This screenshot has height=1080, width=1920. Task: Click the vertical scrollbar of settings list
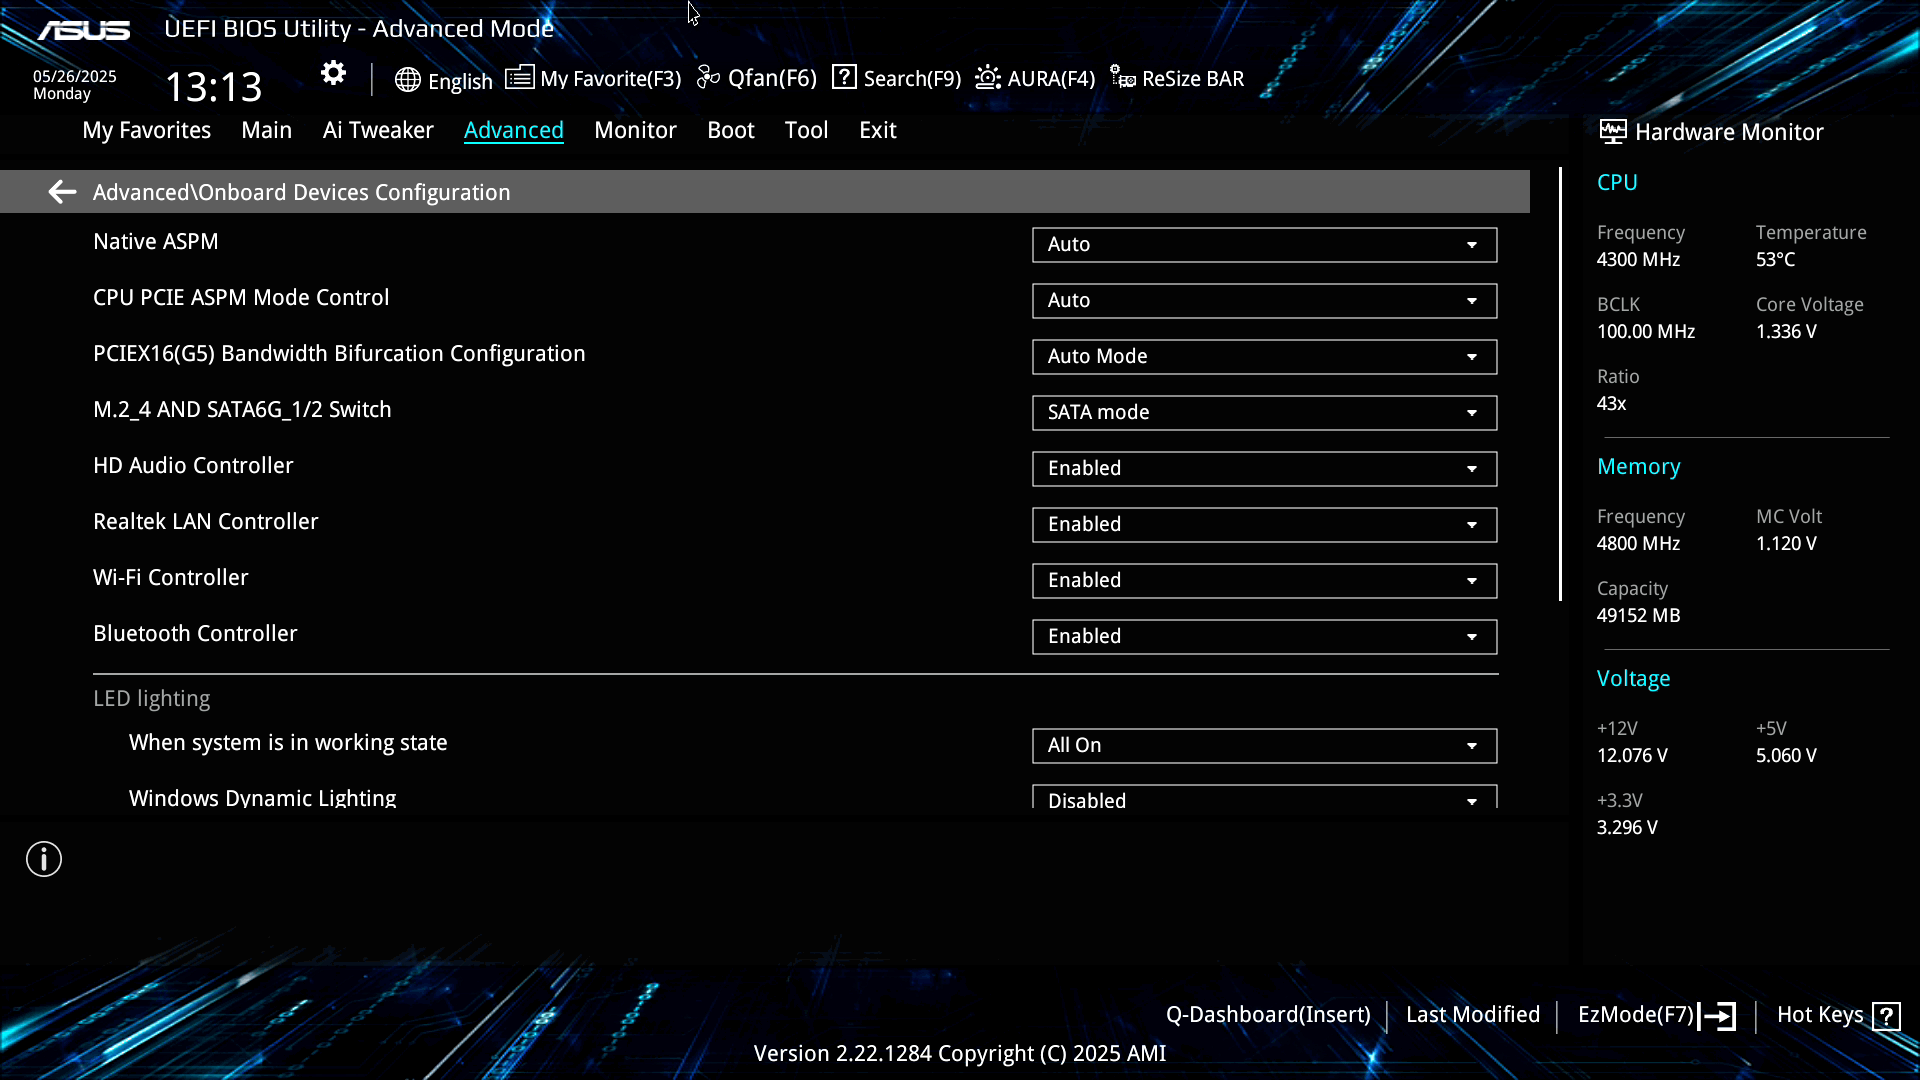tap(1560, 385)
